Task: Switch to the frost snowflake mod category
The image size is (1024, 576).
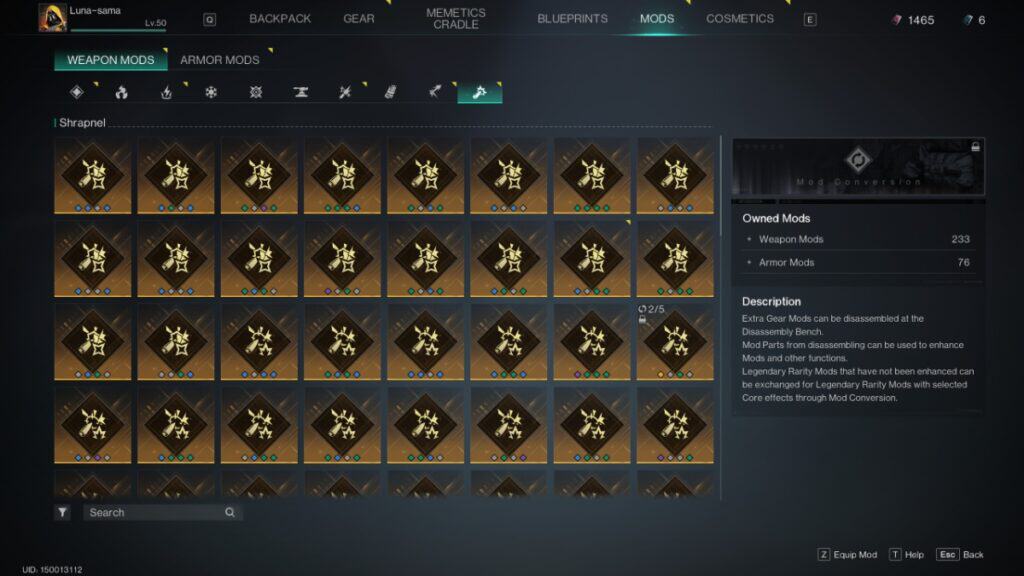Action: click(210, 91)
